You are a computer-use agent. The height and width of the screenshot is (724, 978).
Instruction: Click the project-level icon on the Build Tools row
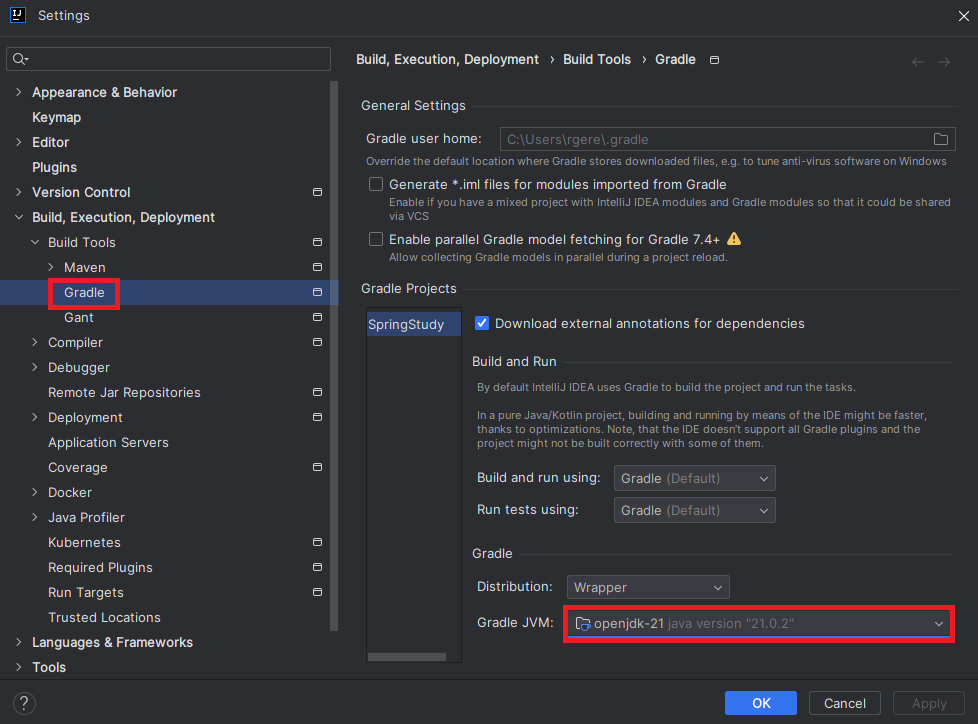pyautogui.click(x=317, y=242)
